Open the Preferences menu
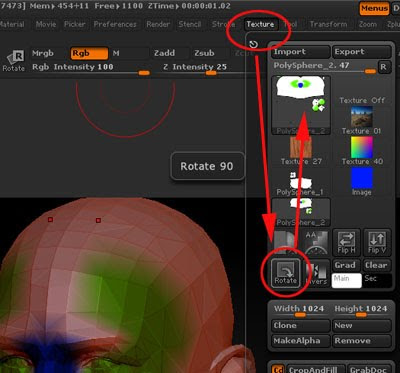 (115, 24)
